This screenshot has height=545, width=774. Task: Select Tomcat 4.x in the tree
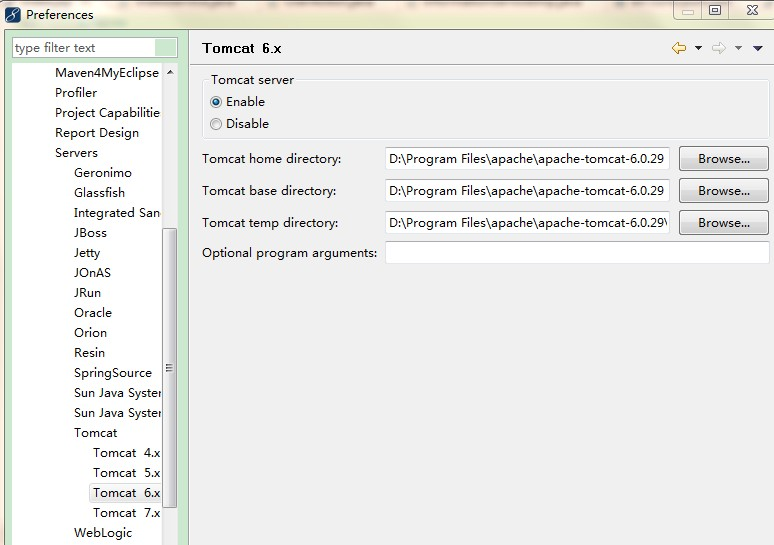(x=126, y=453)
